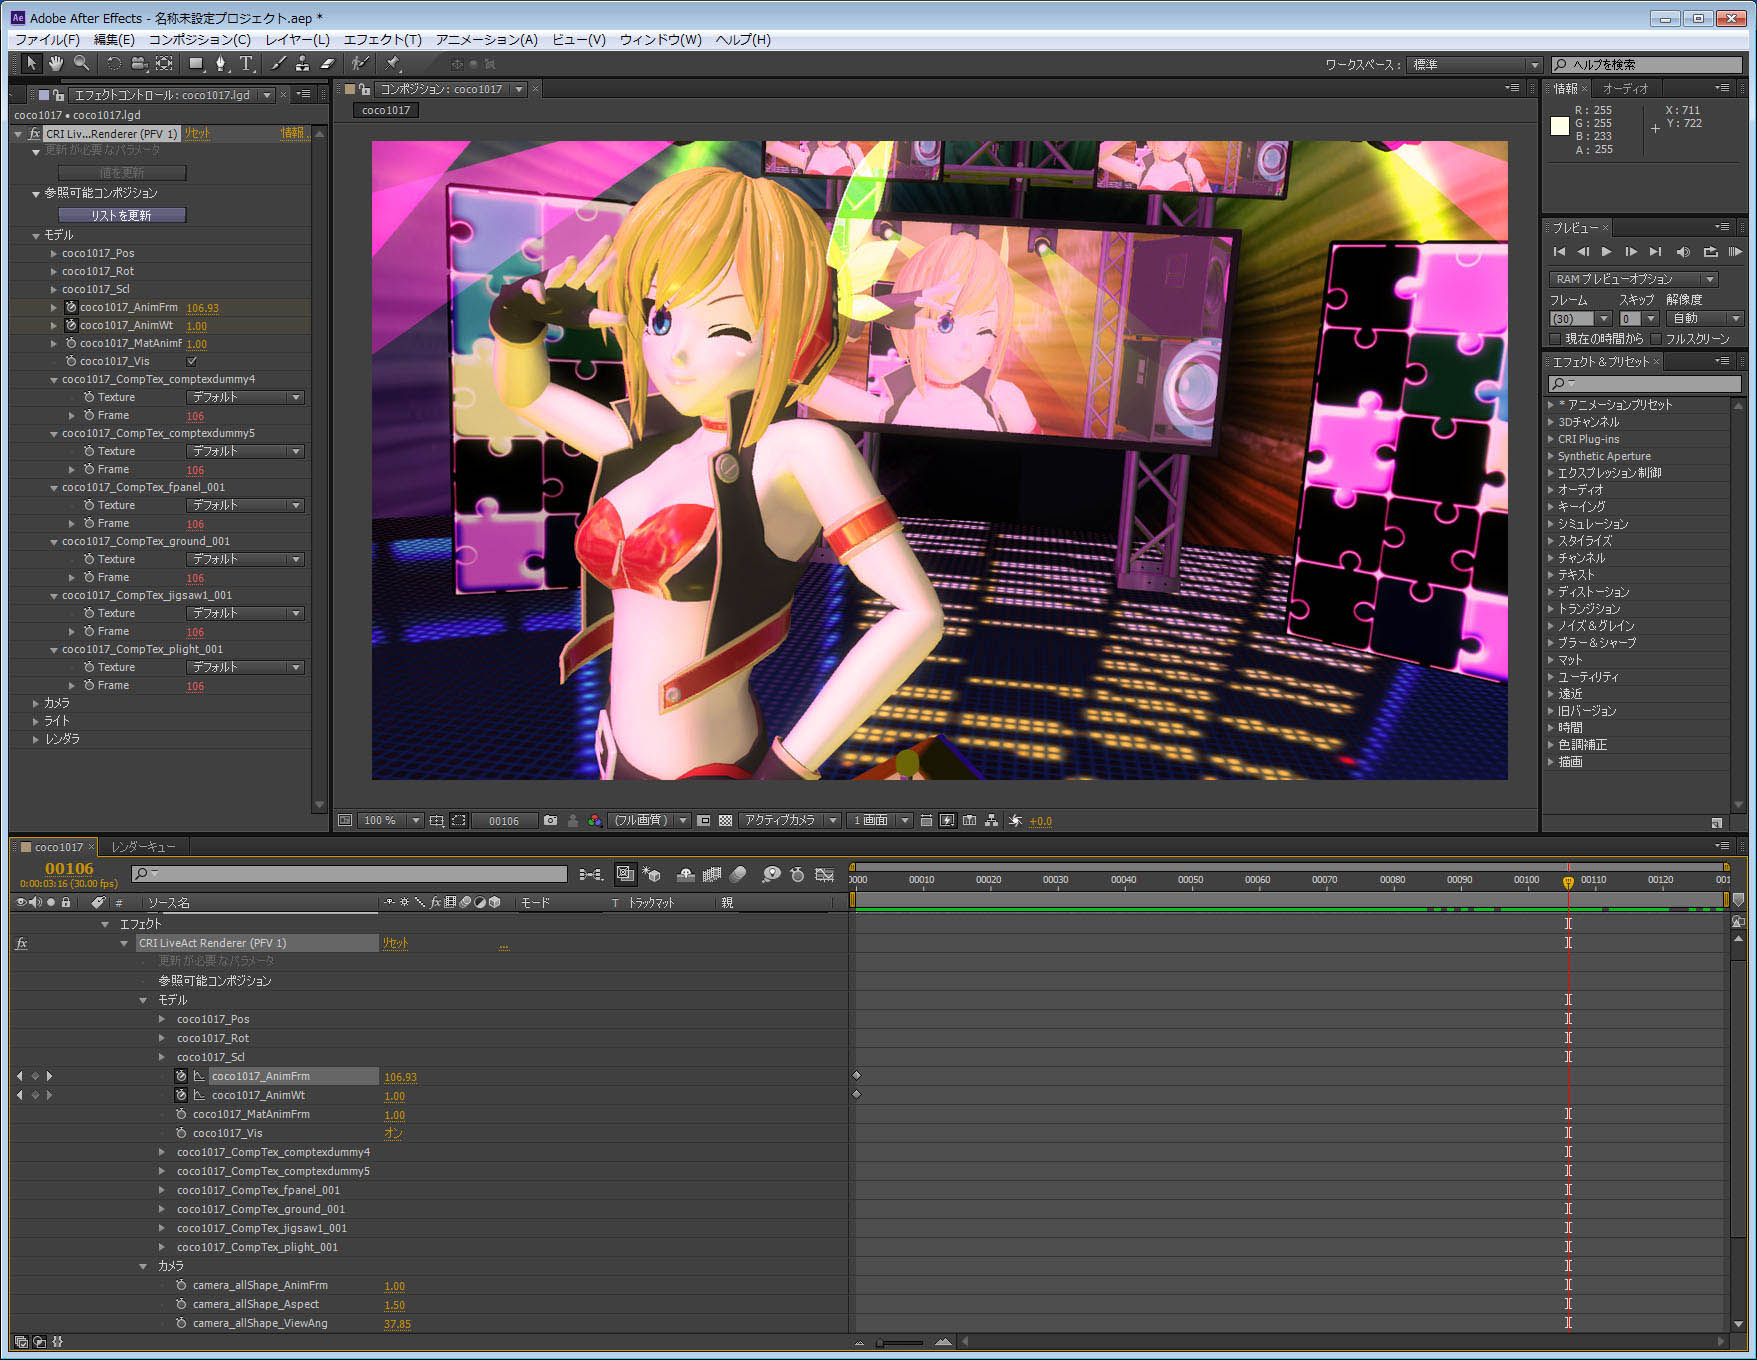Click the timeline search field
The height and width of the screenshot is (1360, 1757).
coord(350,874)
